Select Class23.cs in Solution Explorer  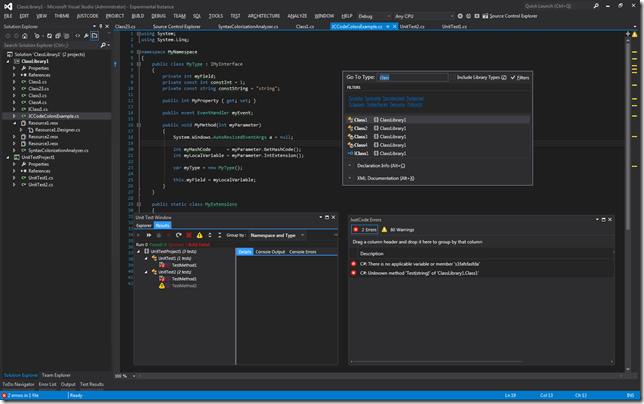pos(39,88)
